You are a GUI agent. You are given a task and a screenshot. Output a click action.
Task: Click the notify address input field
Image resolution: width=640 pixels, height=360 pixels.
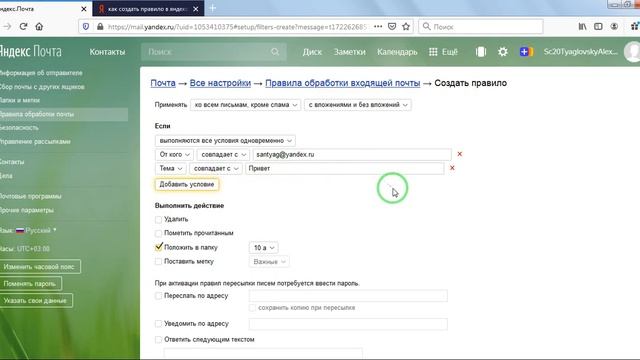[348, 324]
